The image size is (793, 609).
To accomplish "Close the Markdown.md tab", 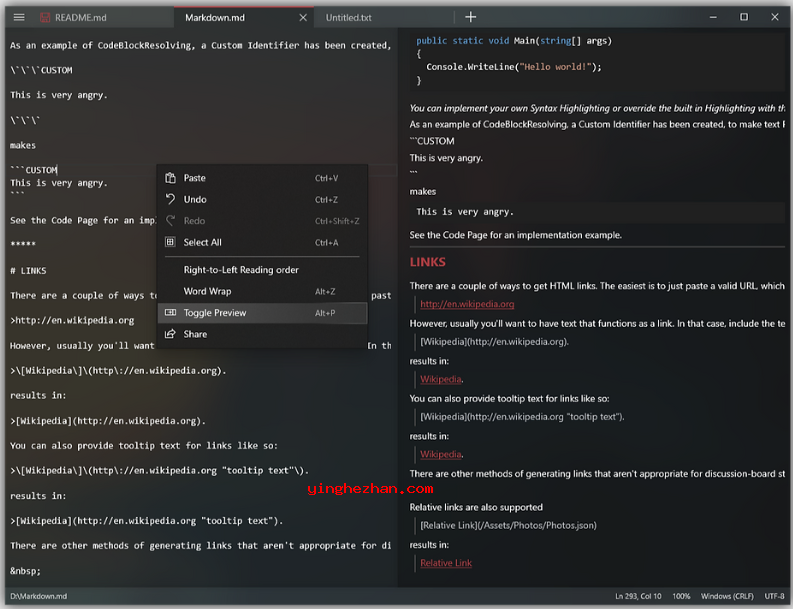I will [x=303, y=17].
